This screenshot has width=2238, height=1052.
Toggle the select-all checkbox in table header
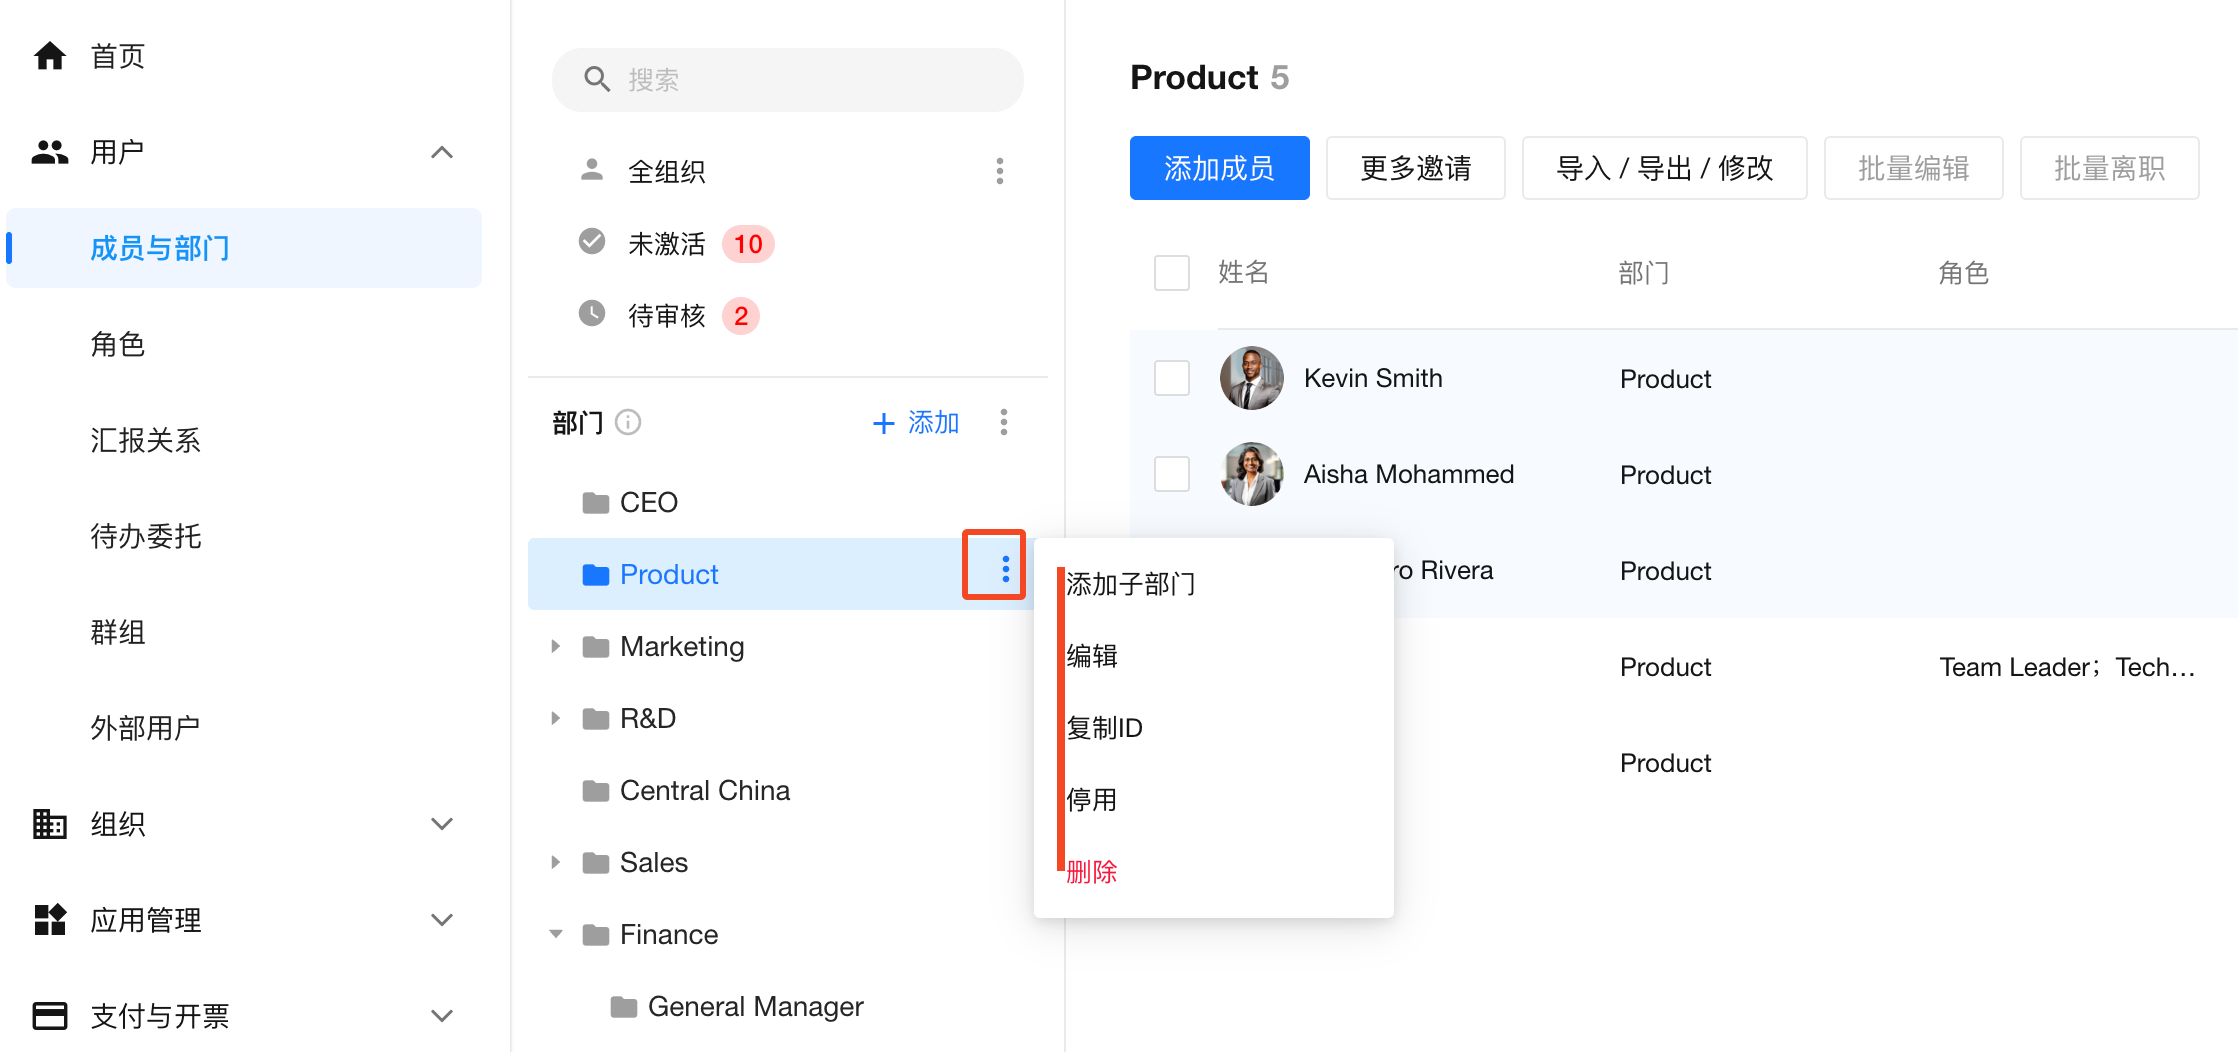1171,272
